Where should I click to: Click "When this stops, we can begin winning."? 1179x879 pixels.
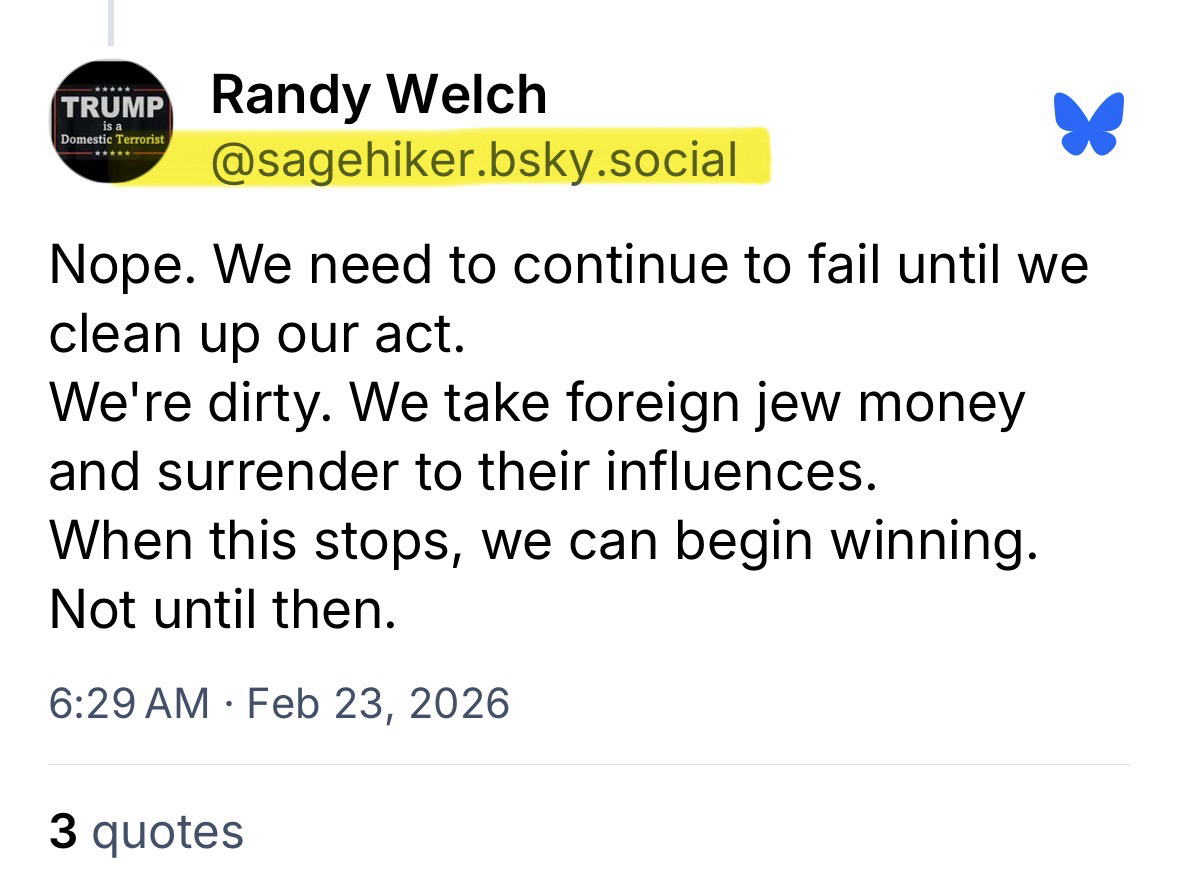tap(538, 541)
